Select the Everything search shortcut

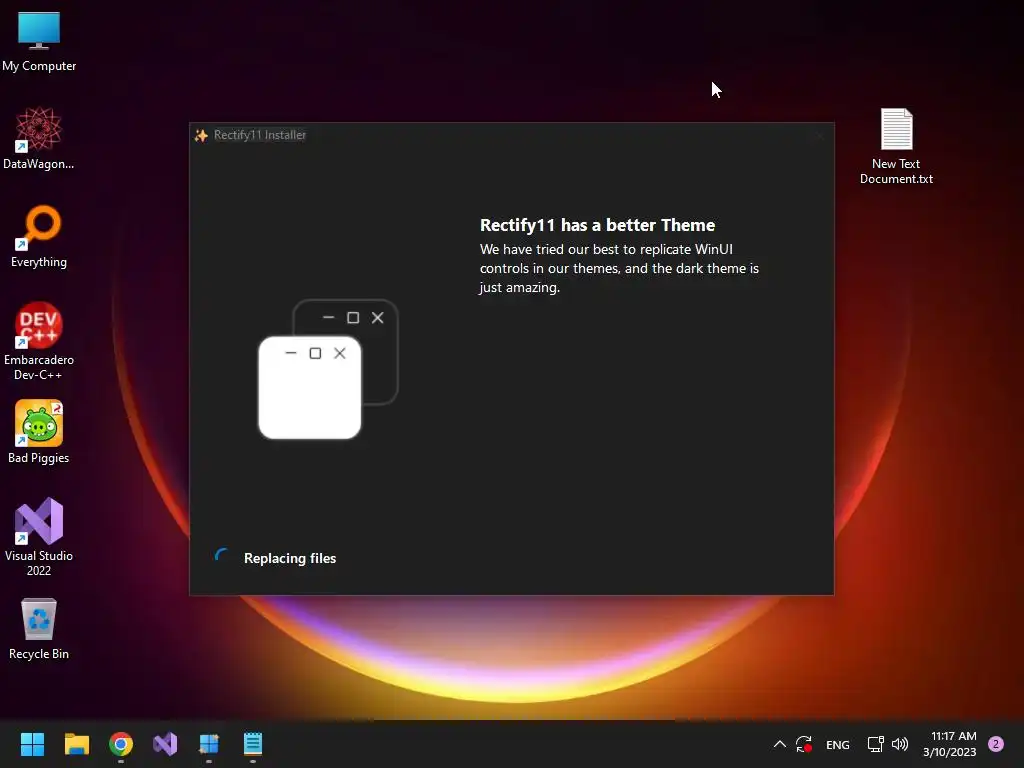pos(39,236)
